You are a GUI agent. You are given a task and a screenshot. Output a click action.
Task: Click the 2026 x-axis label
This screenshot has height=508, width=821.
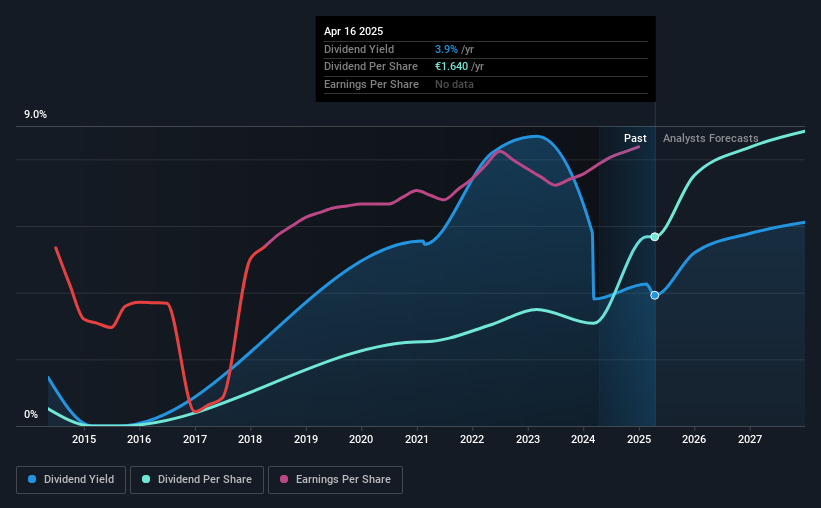point(694,439)
